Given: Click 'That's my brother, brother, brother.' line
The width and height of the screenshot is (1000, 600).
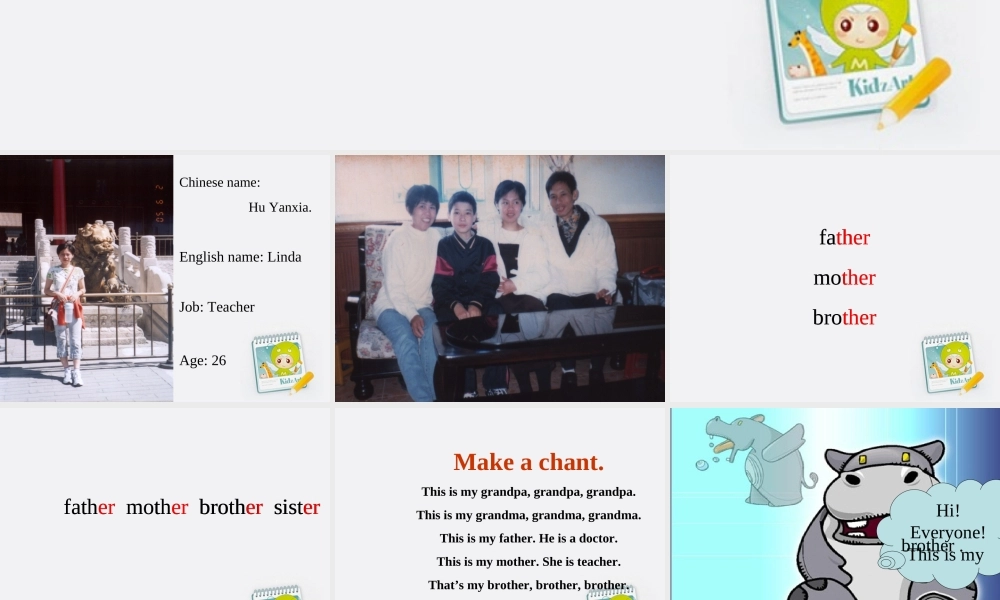Looking at the screenshot, I should pos(529,585).
